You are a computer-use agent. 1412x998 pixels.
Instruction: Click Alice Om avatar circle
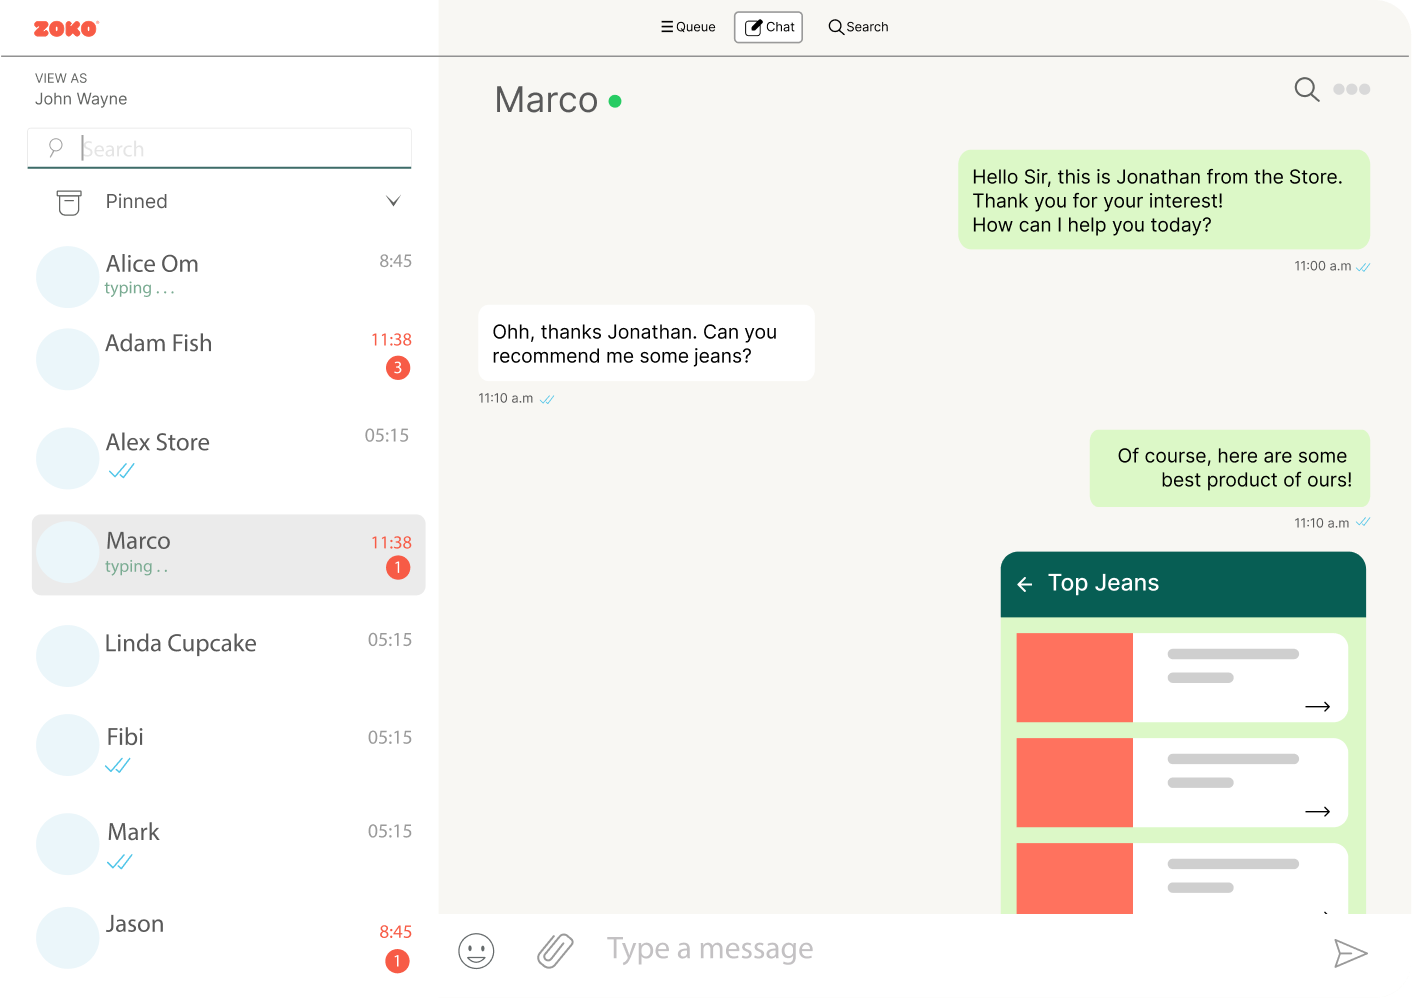tap(67, 277)
